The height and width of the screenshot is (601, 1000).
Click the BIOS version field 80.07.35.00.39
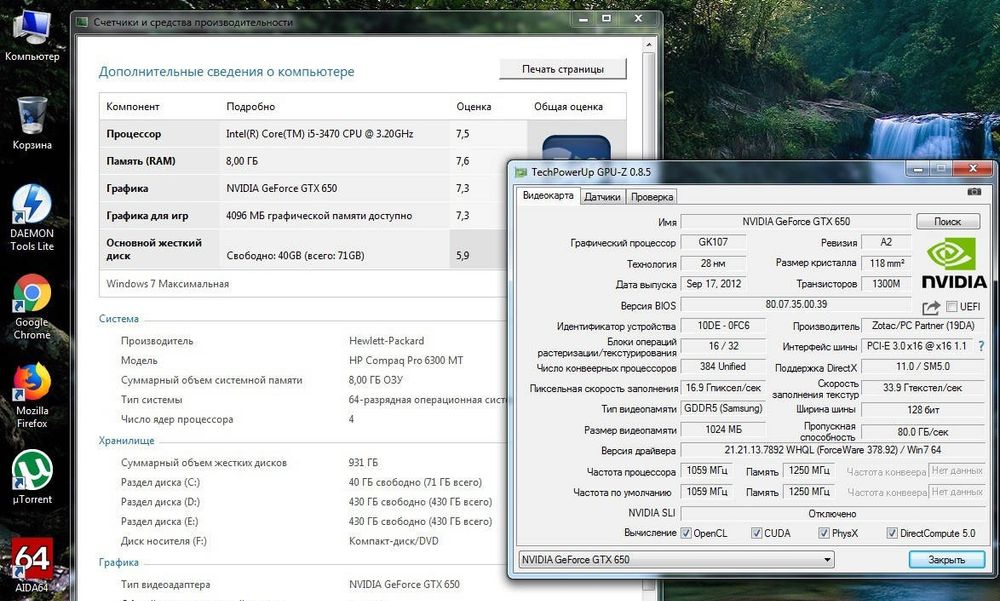click(x=796, y=304)
